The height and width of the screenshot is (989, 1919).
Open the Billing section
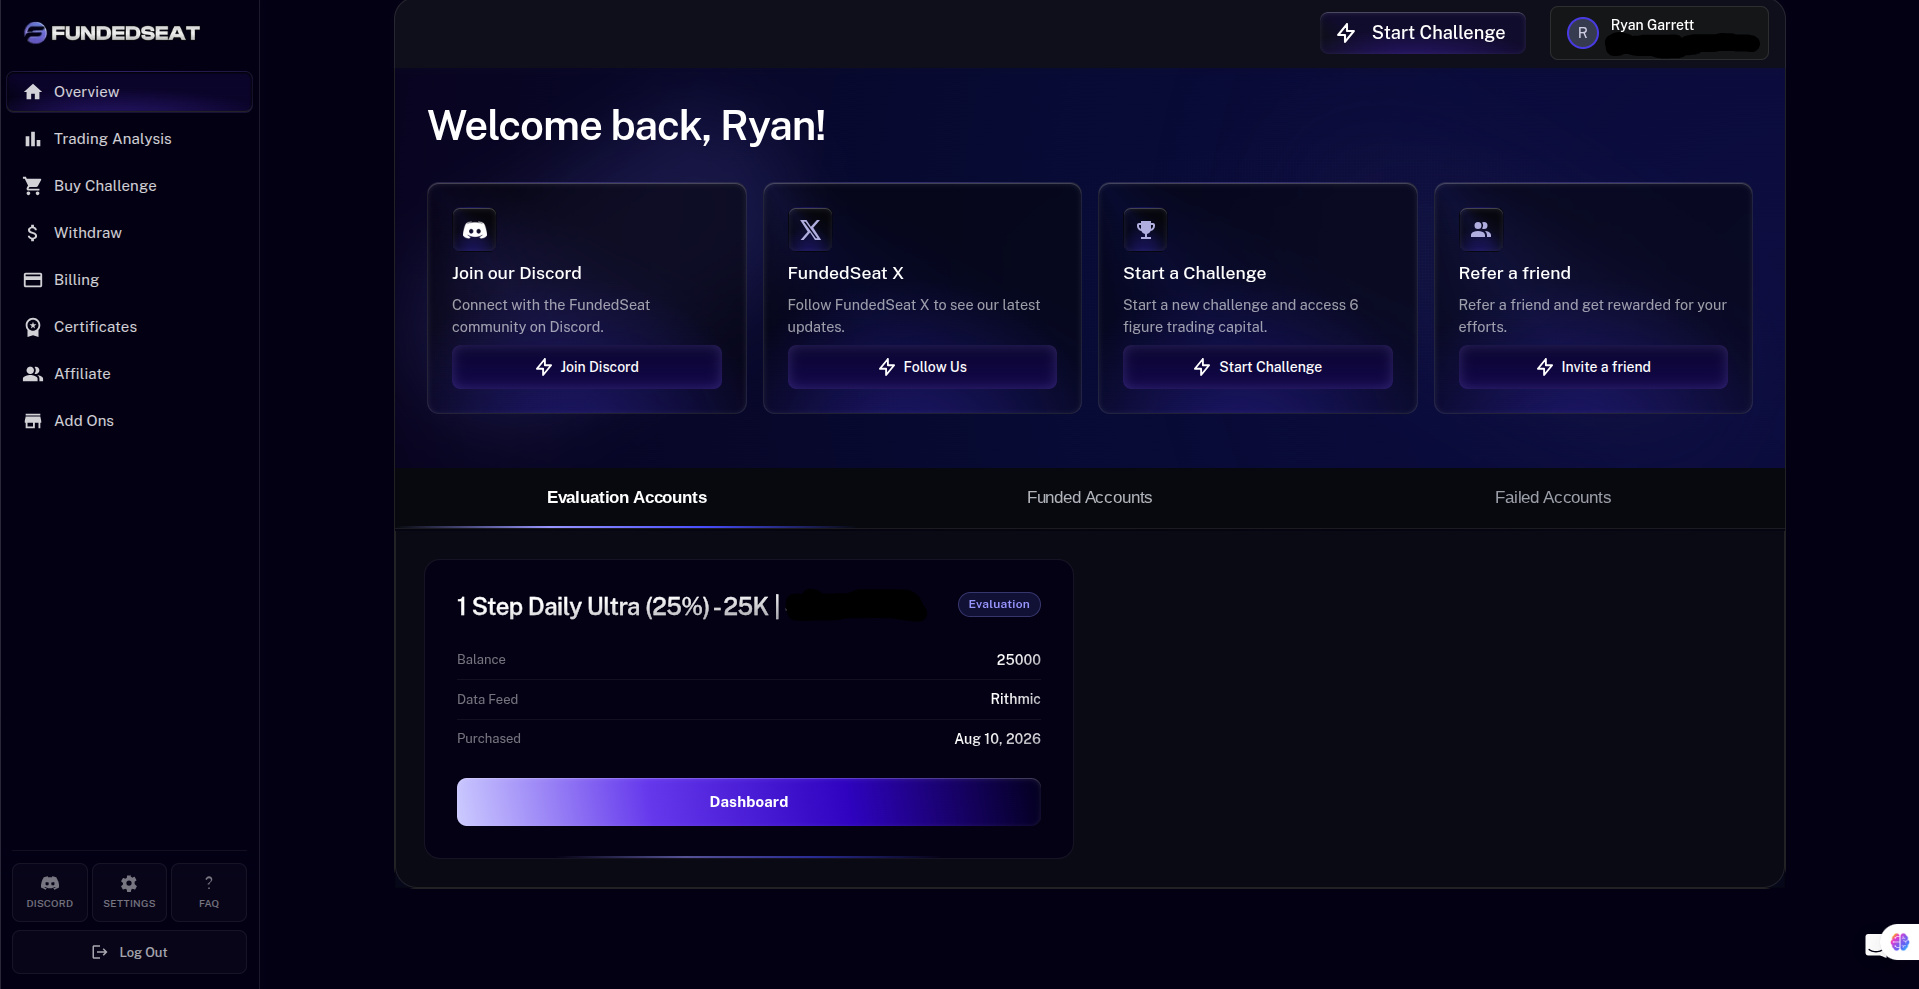pyautogui.click(x=129, y=280)
